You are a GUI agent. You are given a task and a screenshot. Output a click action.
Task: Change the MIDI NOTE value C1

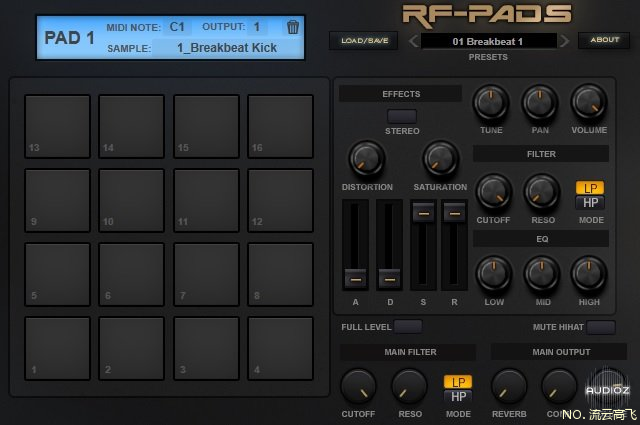[177, 27]
